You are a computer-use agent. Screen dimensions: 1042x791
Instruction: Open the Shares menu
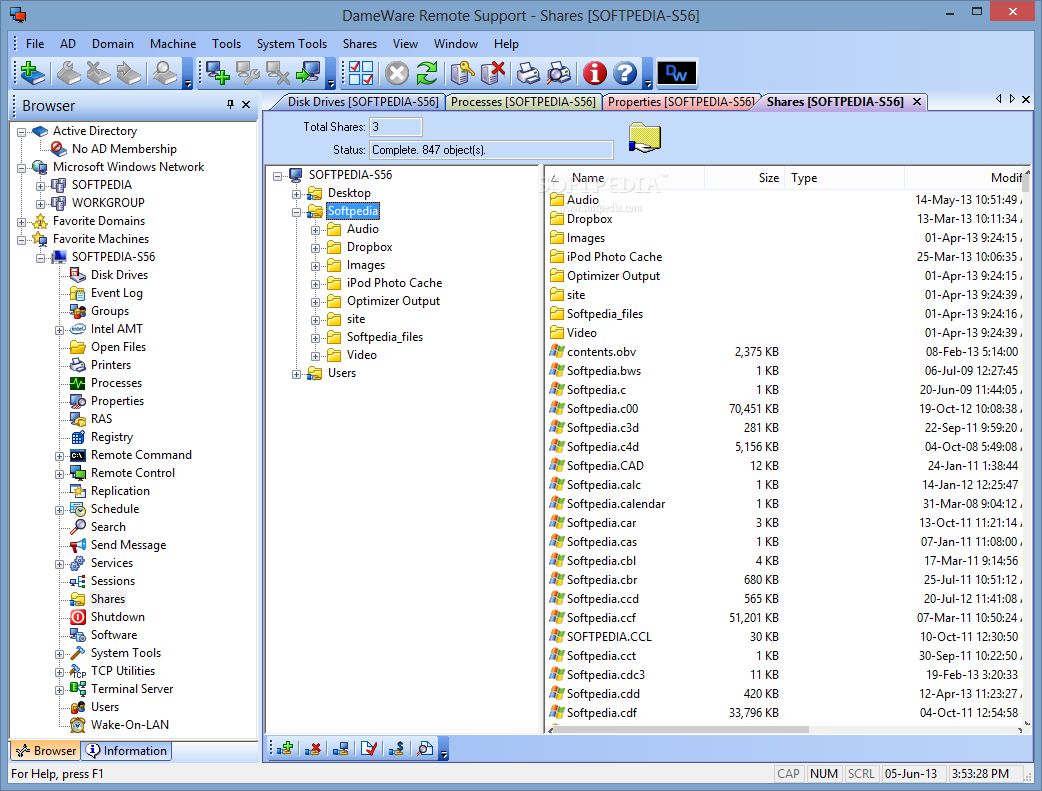[360, 44]
